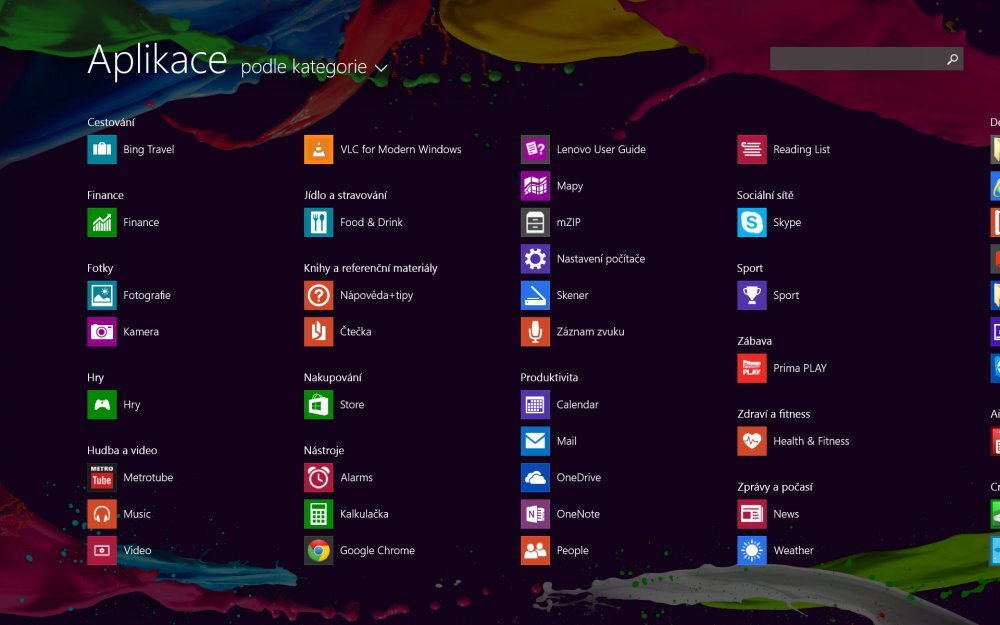Image resolution: width=1000 pixels, height=625 pixels.
Task: Open the Kalkulačka calculator icon
Action: [x=318, y=513]
